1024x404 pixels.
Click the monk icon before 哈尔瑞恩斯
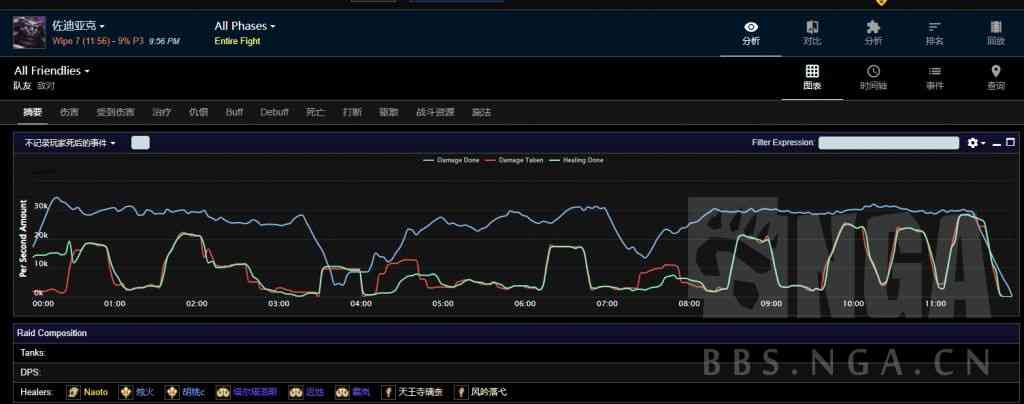click(223, 392)
